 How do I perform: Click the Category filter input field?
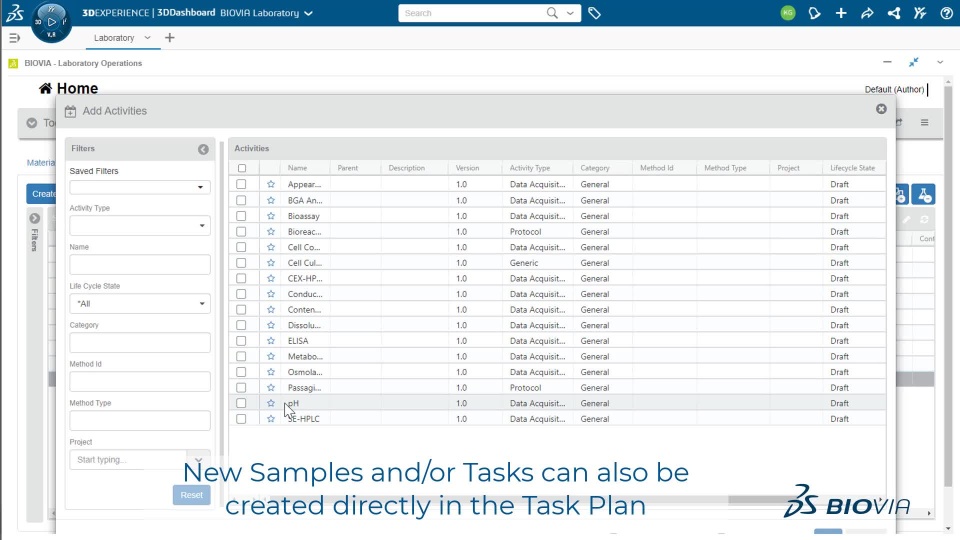coord(140,343)
